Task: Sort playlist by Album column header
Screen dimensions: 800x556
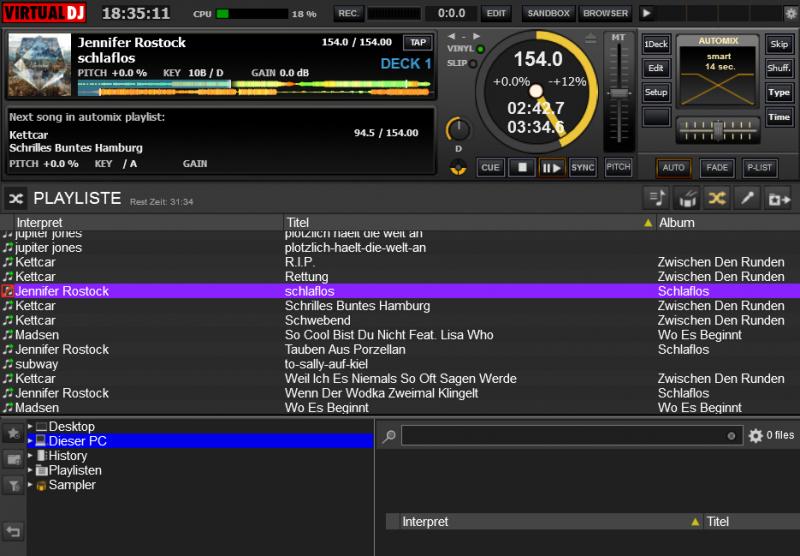Action: tap(728, 222)
